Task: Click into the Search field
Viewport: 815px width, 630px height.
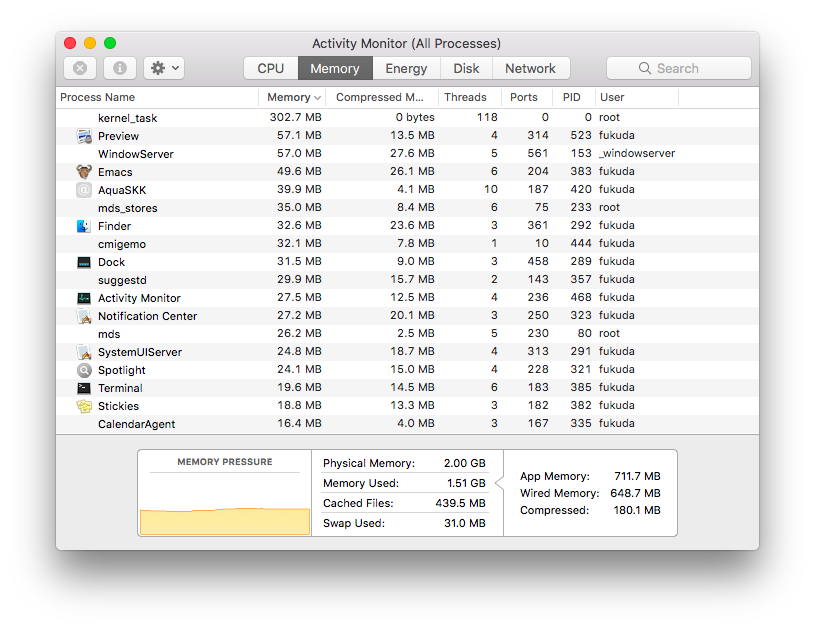Action: click(679, 68)
